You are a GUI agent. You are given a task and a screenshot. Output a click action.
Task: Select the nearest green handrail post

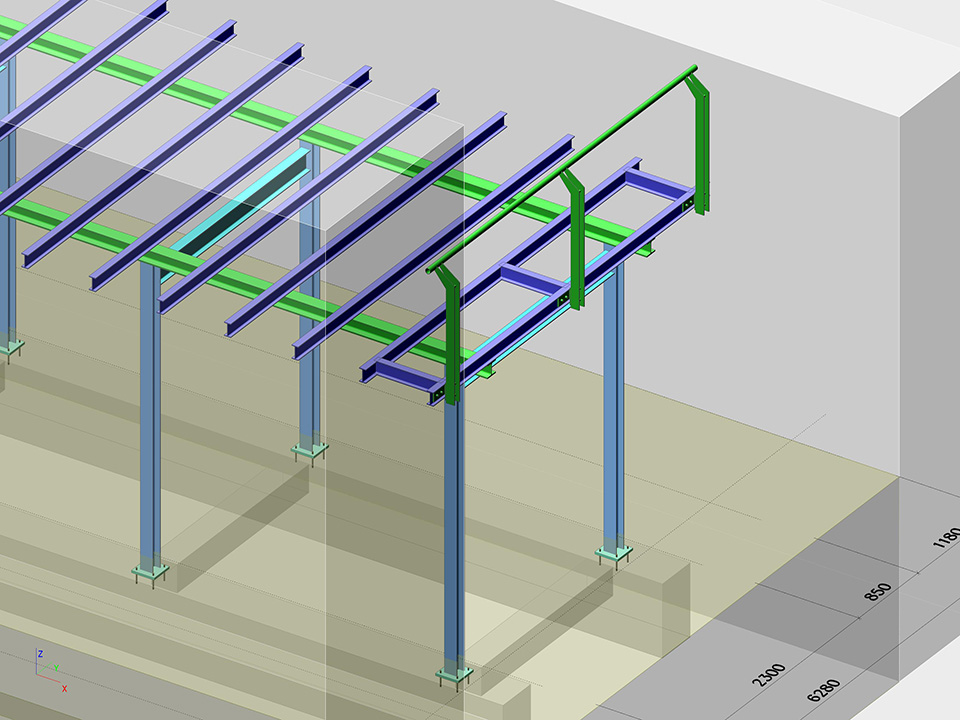coord(449,335)
